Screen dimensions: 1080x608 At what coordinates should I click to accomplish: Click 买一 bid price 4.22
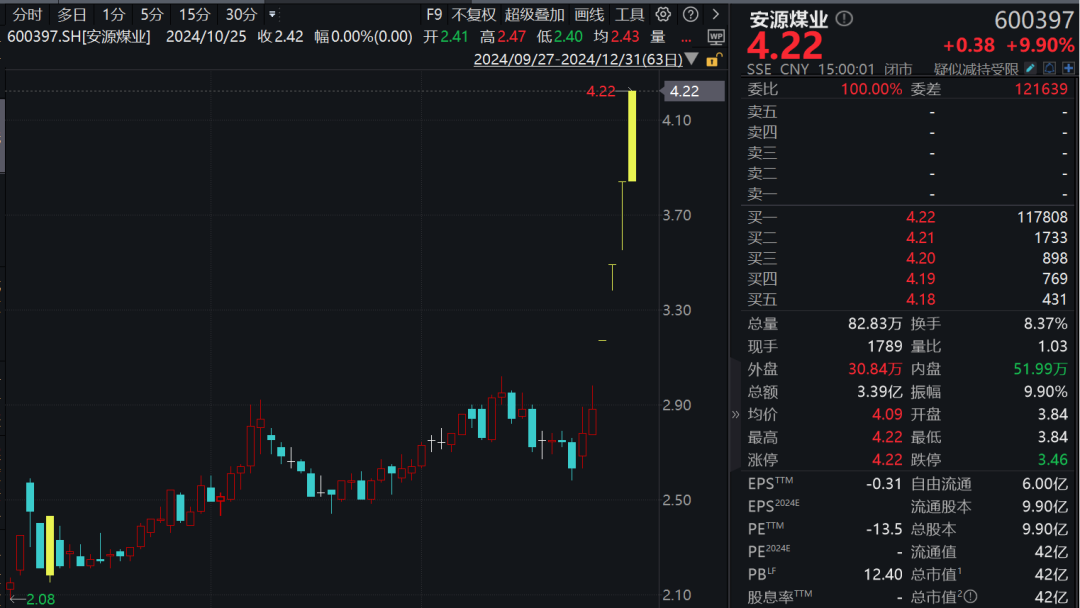pos(920,218)
